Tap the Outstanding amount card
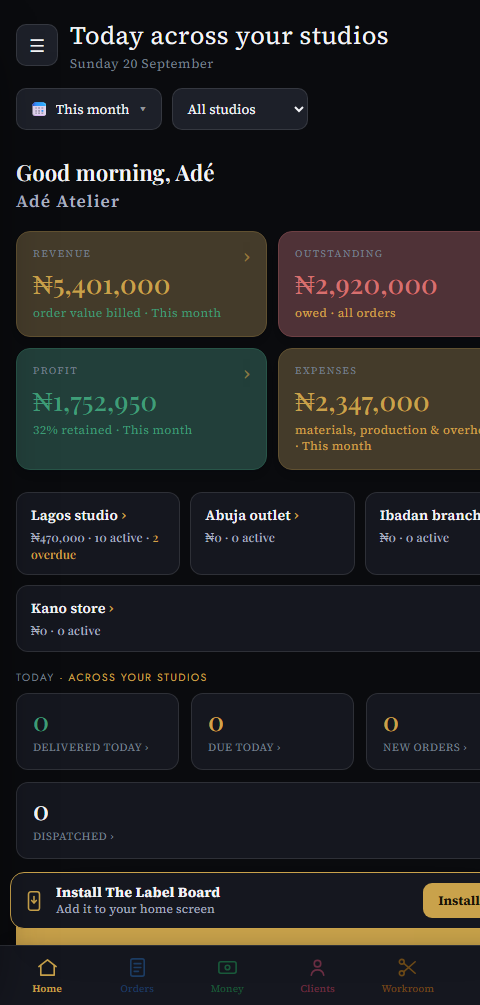Screen dimensions: 480x1005 click(x=379, y=284)
